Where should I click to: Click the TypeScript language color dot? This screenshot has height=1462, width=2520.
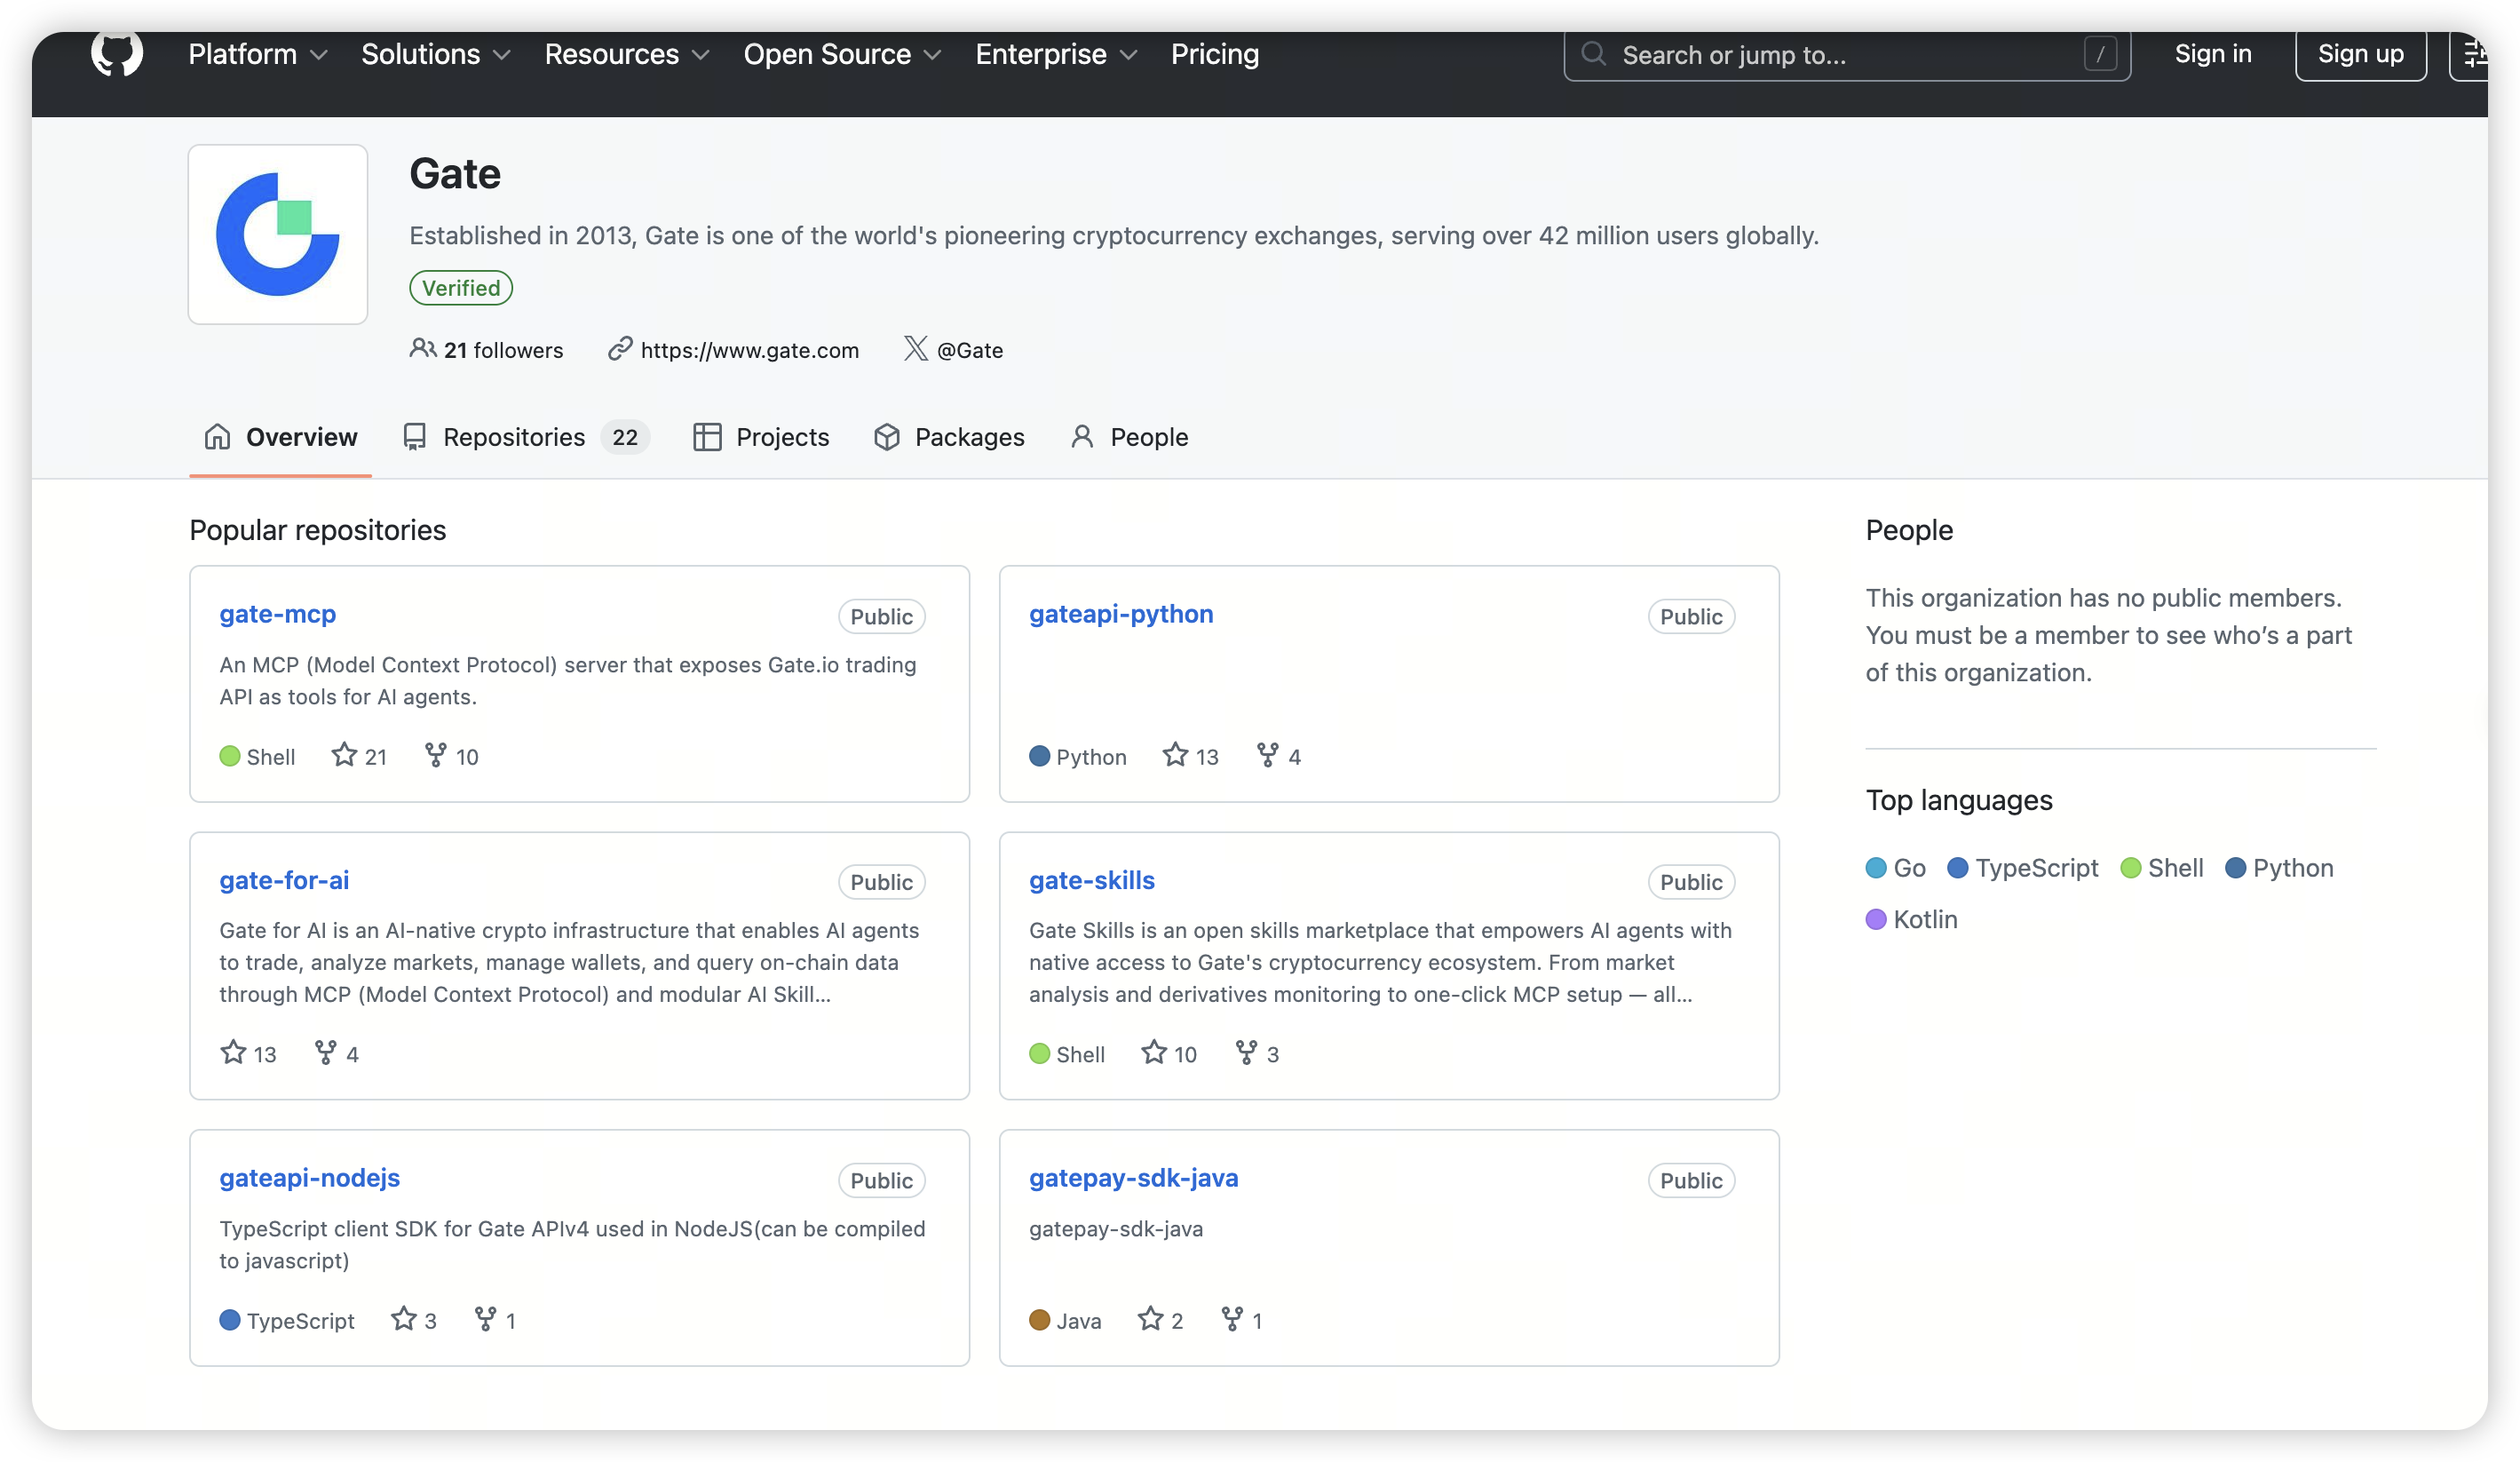(x=1957, y=868)
